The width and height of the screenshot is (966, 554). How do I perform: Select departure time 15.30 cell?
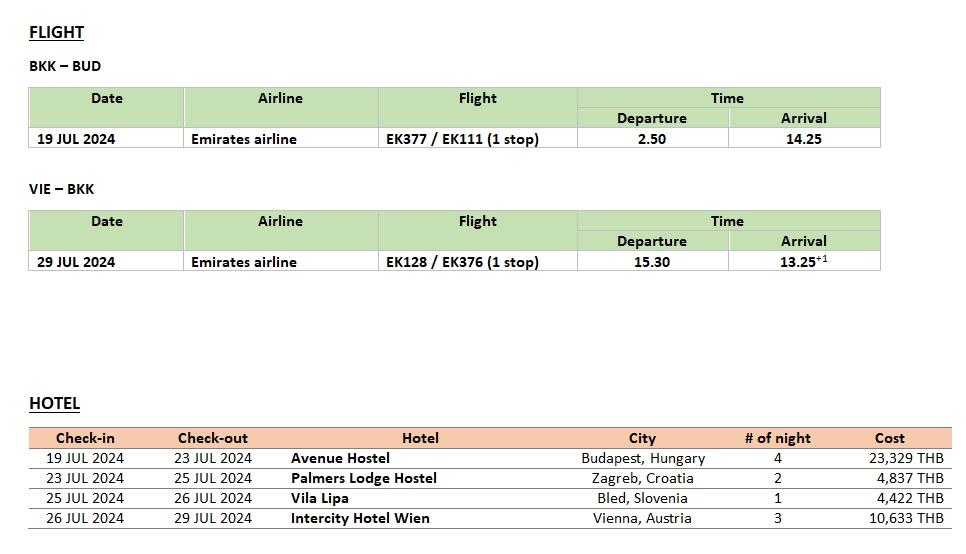coord(652,261)
